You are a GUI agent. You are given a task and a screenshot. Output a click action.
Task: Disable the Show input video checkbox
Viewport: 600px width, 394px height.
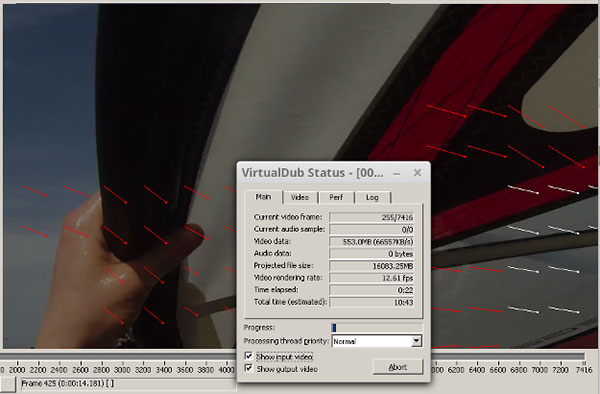pos(249,357)
